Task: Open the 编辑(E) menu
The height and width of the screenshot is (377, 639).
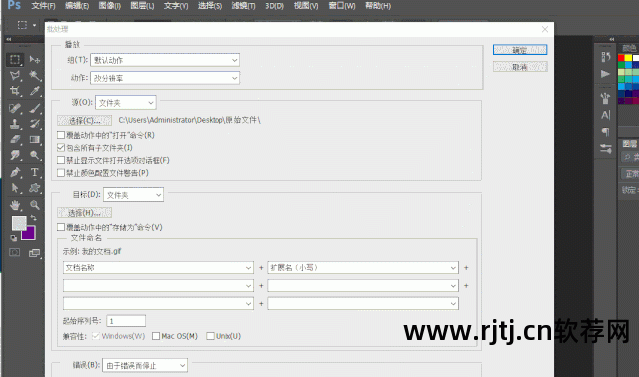Action: [77, 6]
